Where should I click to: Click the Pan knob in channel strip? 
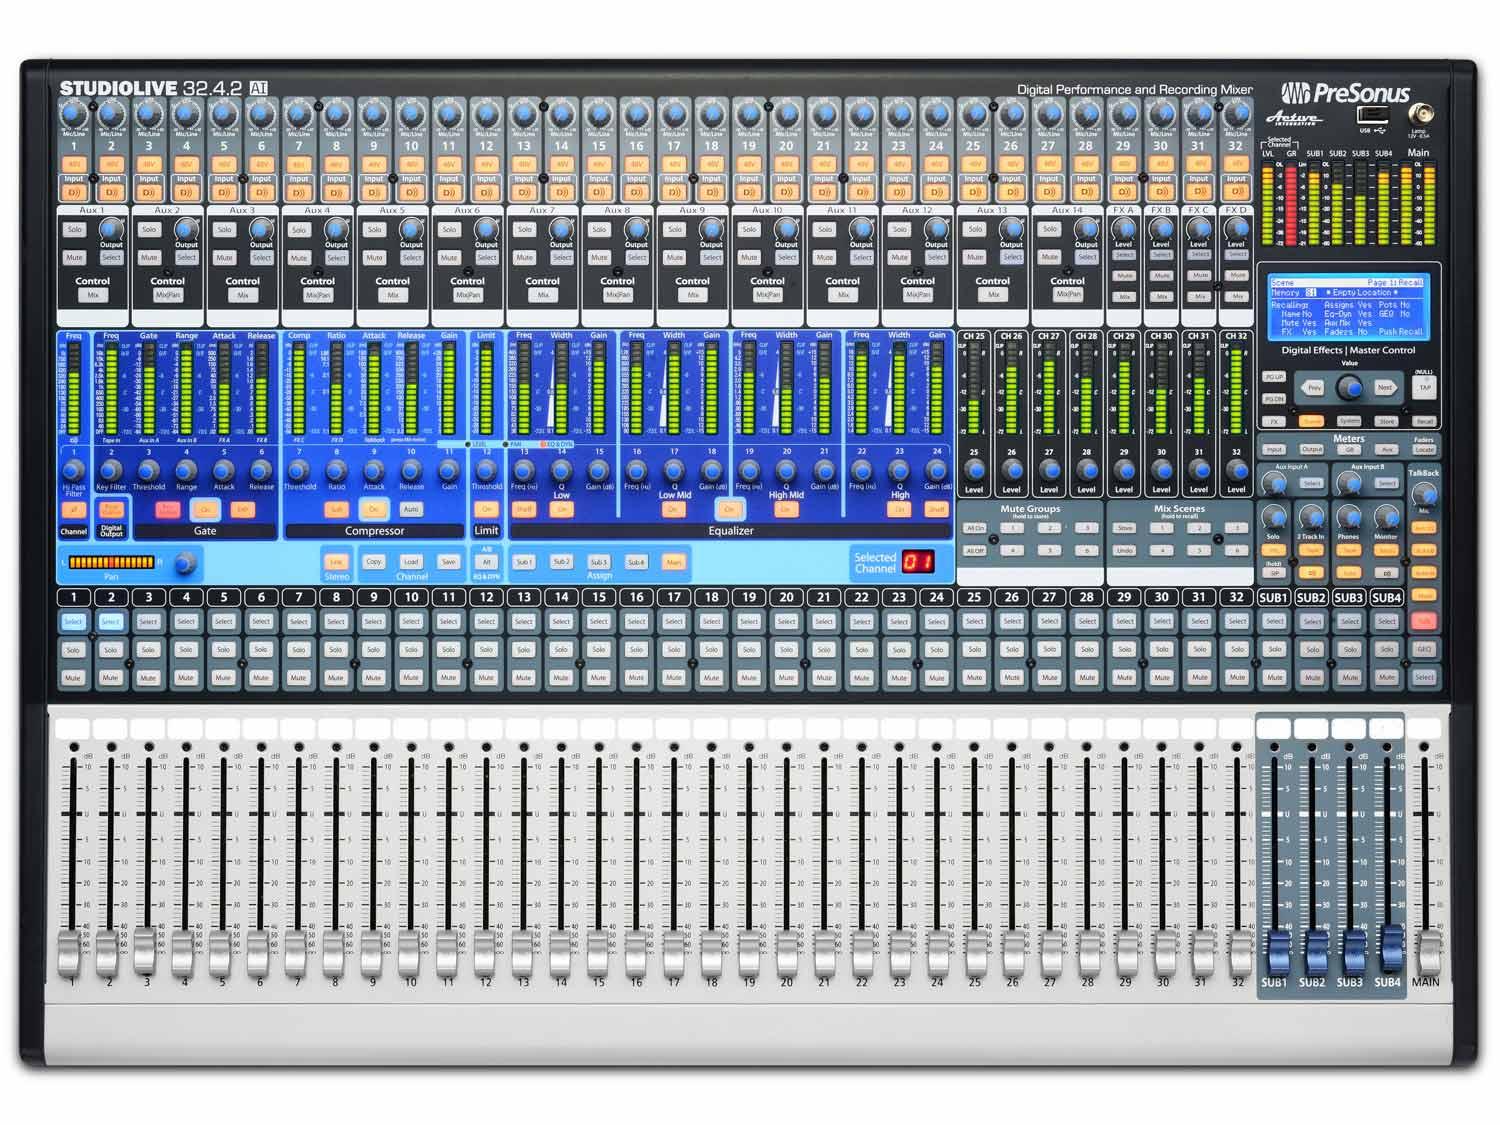pos(183,564)
